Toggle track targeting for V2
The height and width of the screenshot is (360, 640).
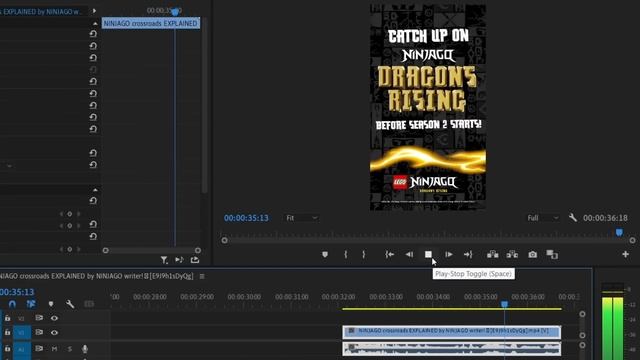pos(21,318)
